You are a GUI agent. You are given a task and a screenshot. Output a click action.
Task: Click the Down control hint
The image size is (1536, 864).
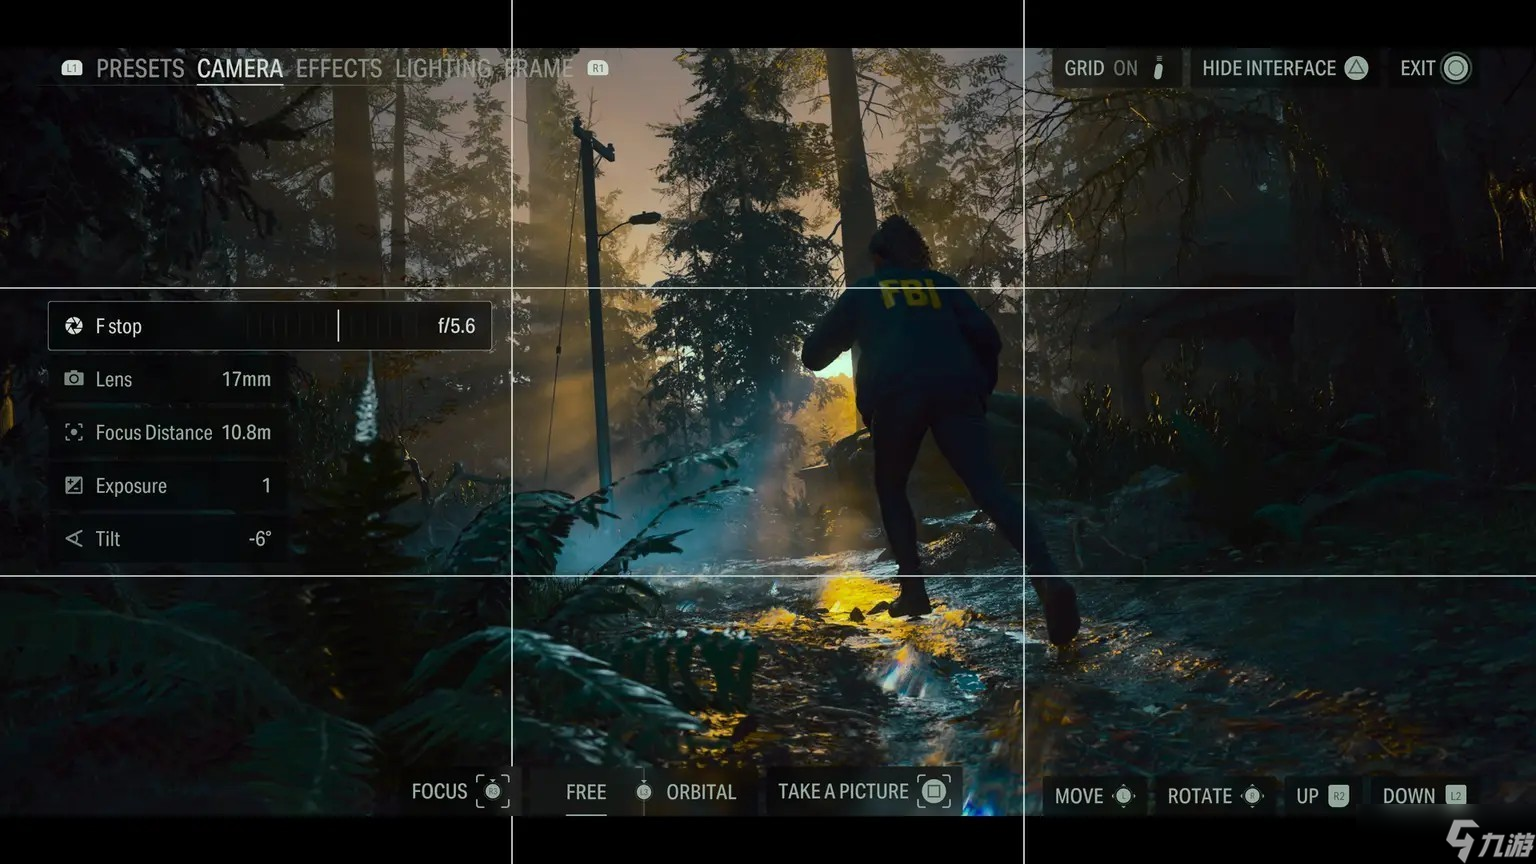[x=1424, y=796]
